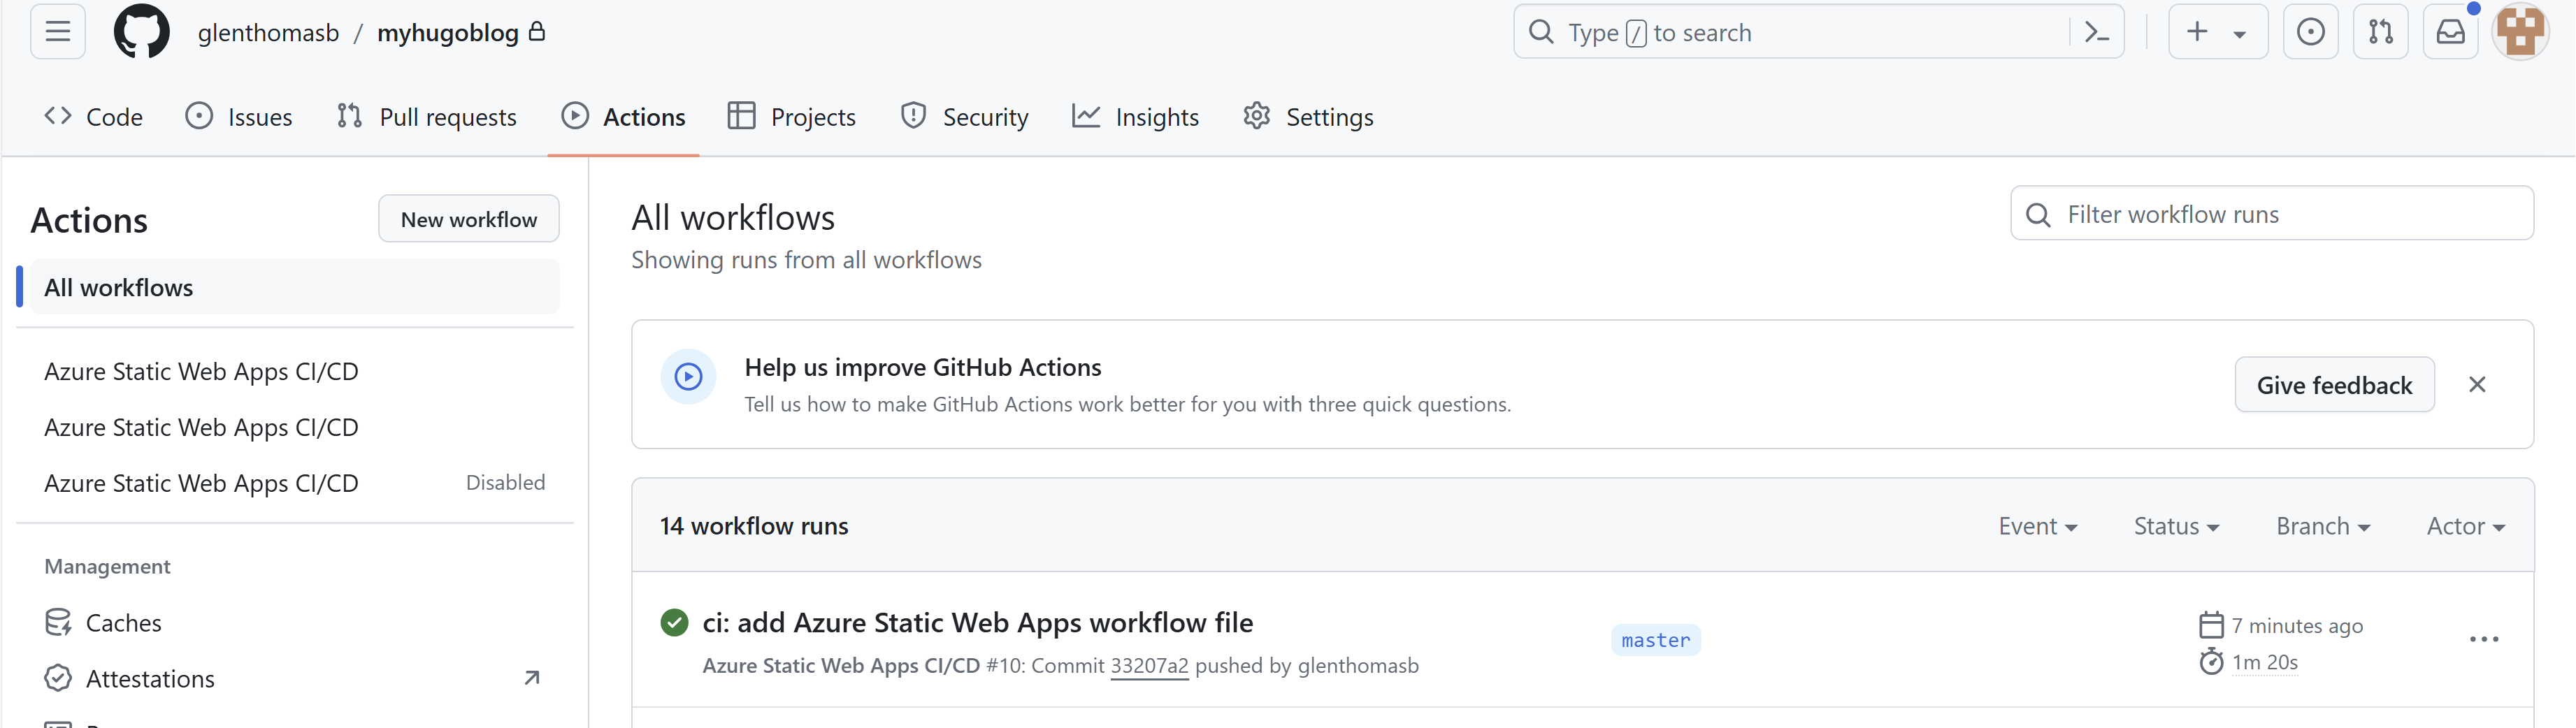View the Insights tab
This screenshot has width=2576, height=728.
coord(1135,117)
